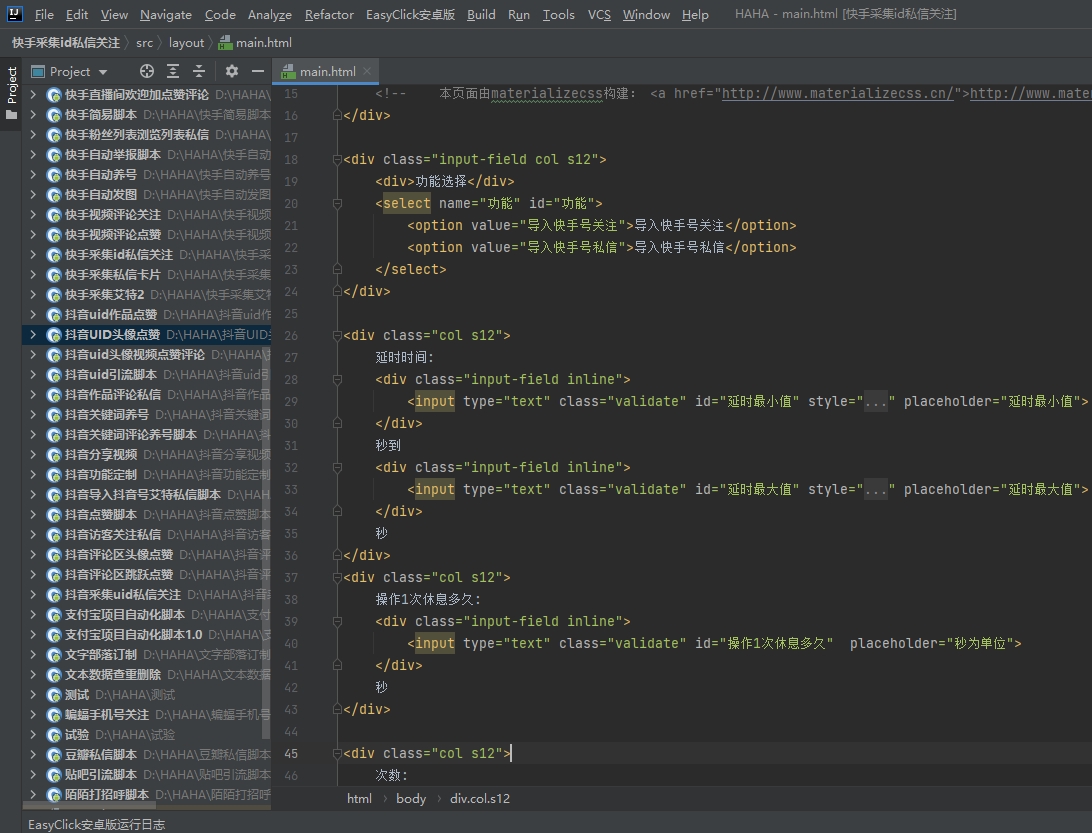Viewport: 1092px width, 833px height.
Task: Expand the 抖音UID头像点赞 tree node arrow
Action: click(33, 335)
